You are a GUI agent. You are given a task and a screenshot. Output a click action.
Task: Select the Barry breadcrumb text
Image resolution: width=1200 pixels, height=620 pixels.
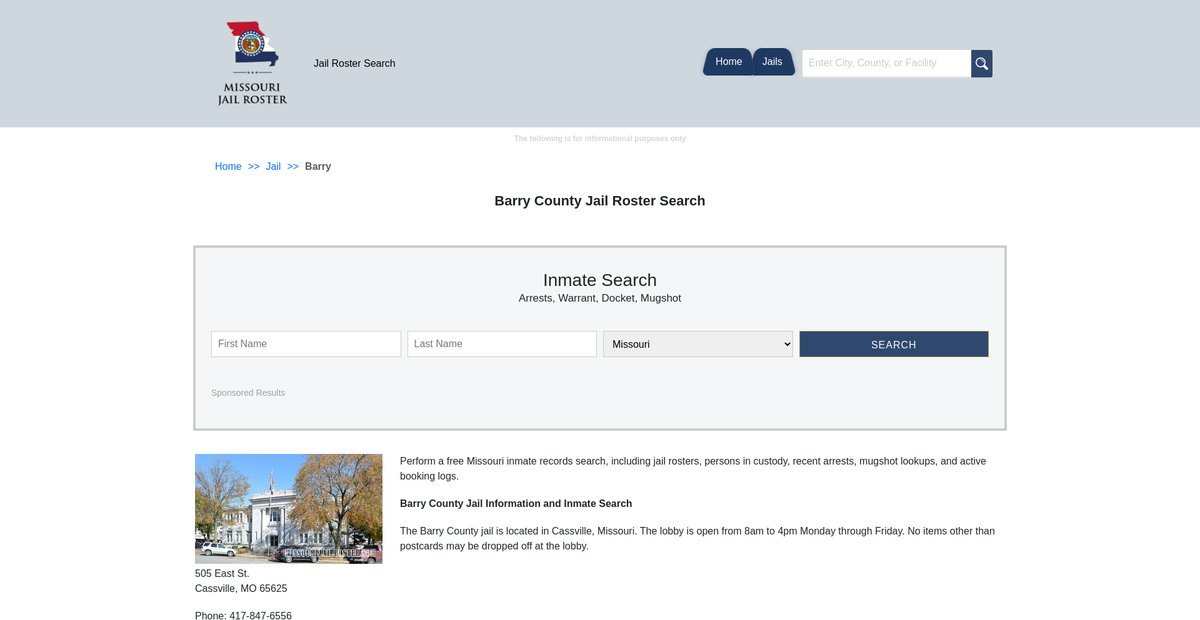click(318, 167)
